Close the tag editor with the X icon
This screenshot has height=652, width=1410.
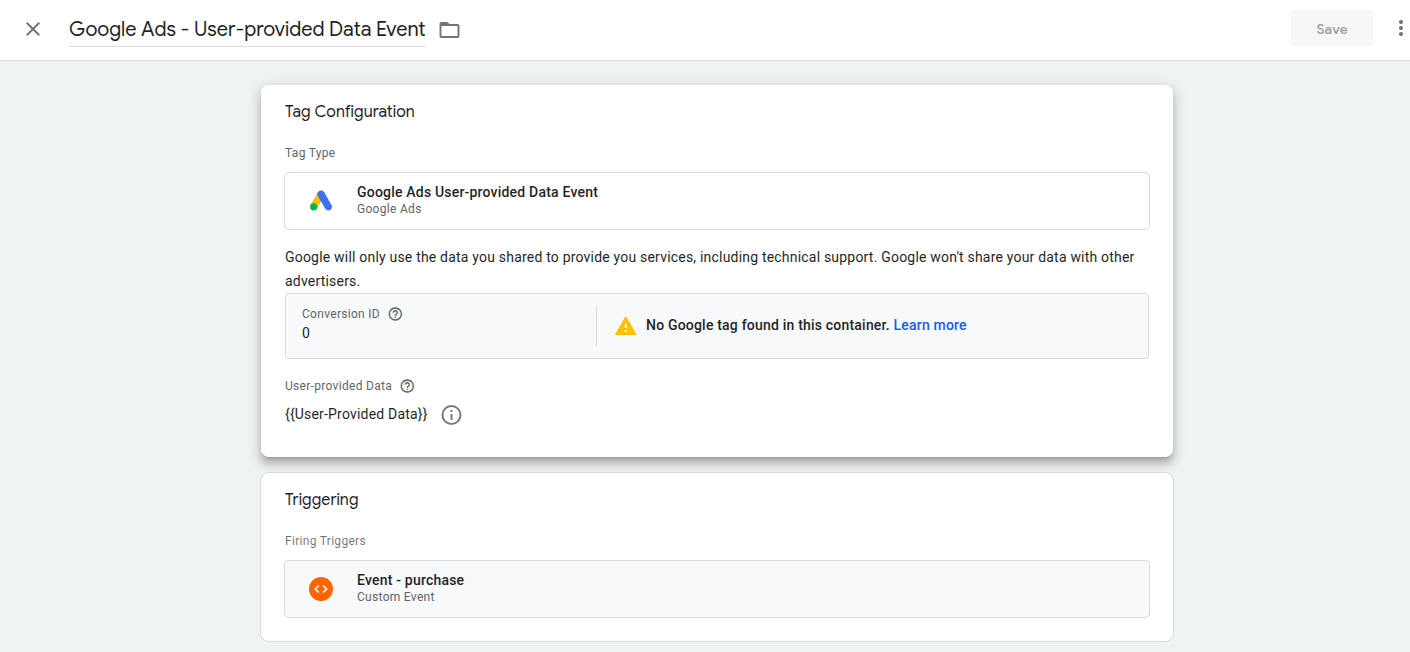(33, 29)
